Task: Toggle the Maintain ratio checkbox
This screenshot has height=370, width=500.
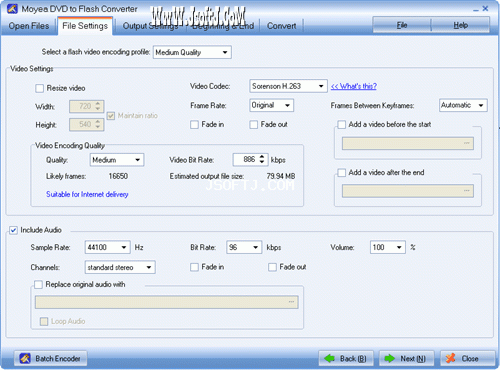Action: pos(111,116)
